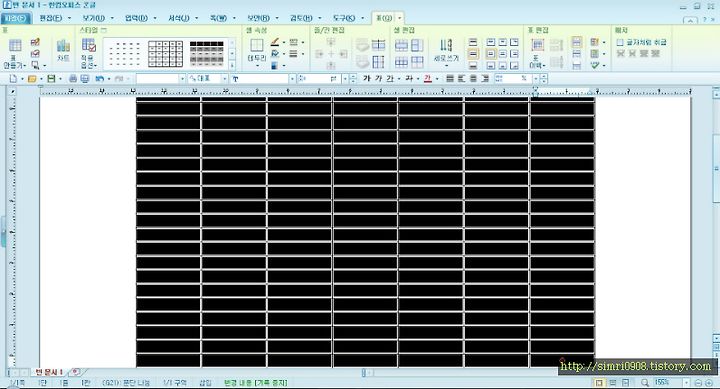Open the red font color dropdown arrow
The height and width of the screenshot is (389, 720).
point(437,79)
